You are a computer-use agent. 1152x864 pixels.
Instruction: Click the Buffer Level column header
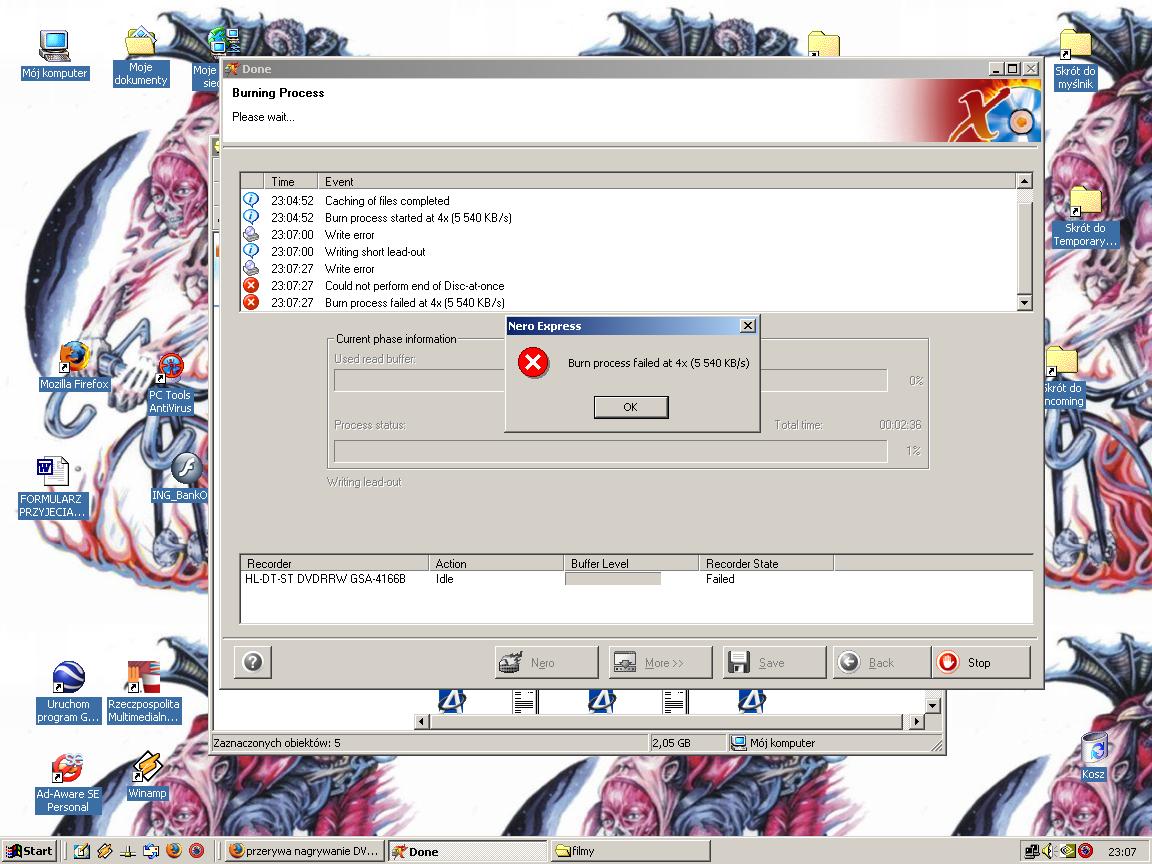tap(631, 564)
